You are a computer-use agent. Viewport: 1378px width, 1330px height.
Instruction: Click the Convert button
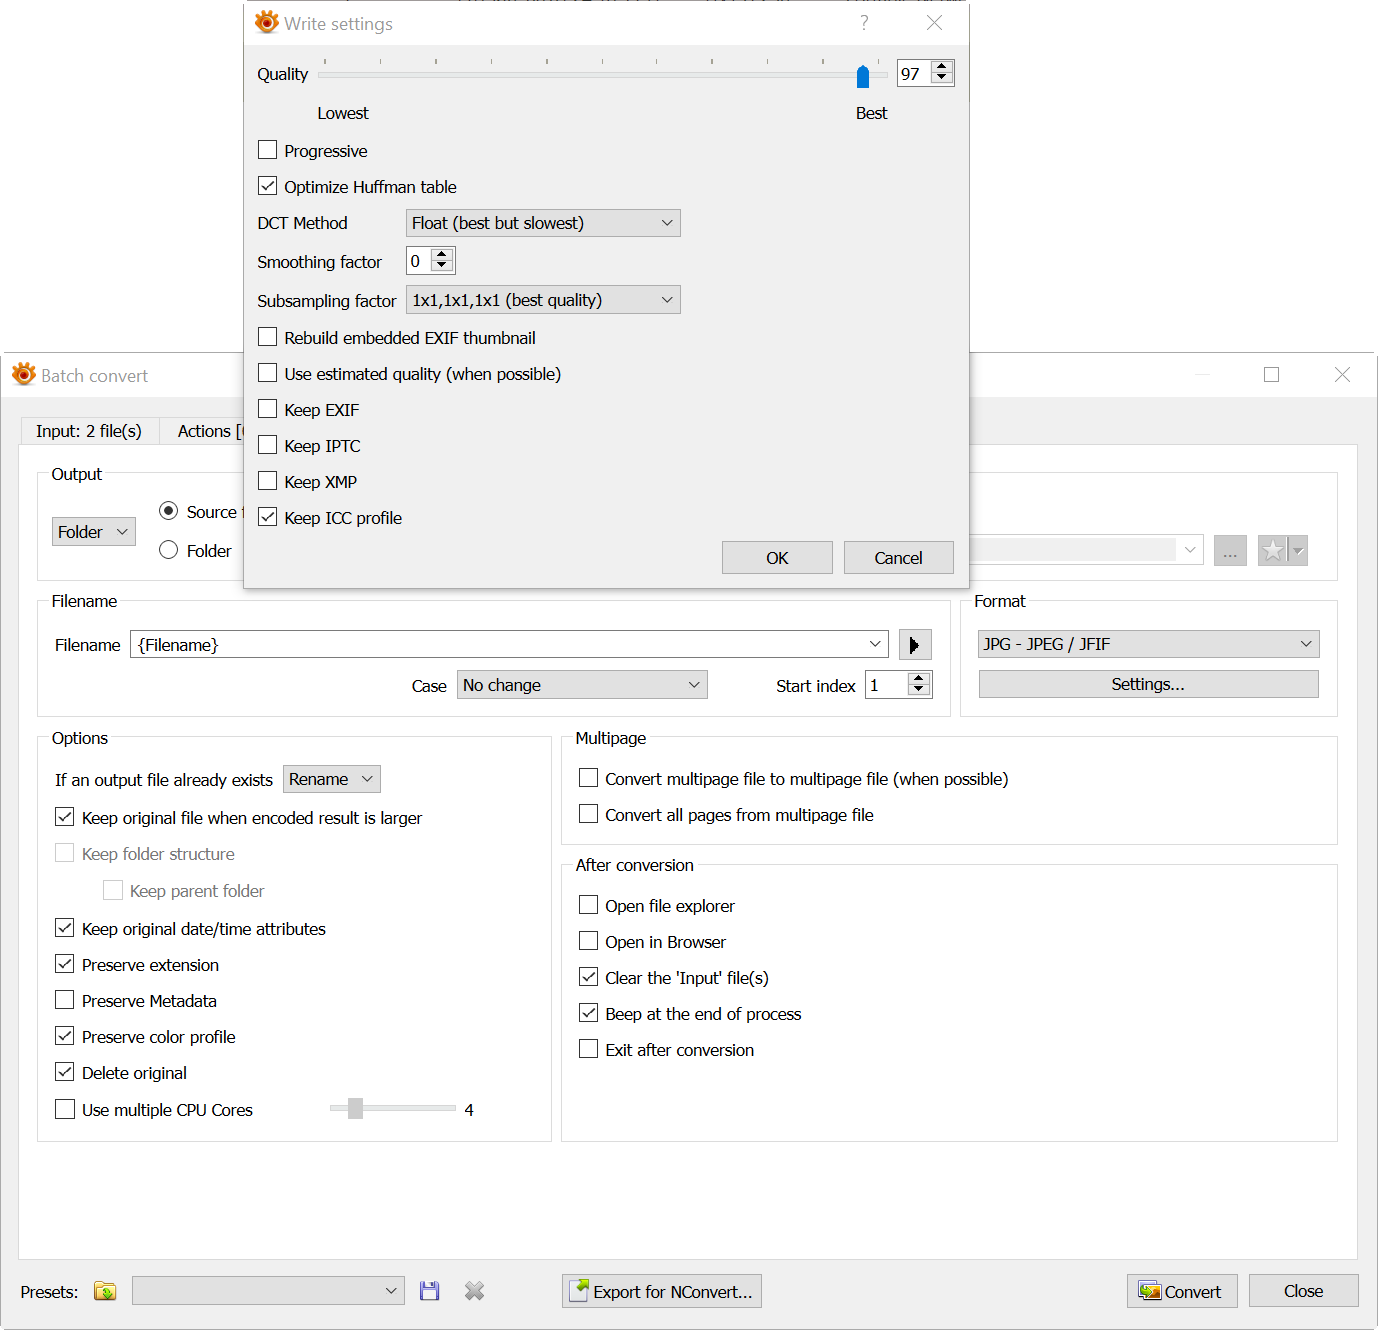coord(1182,1291)
